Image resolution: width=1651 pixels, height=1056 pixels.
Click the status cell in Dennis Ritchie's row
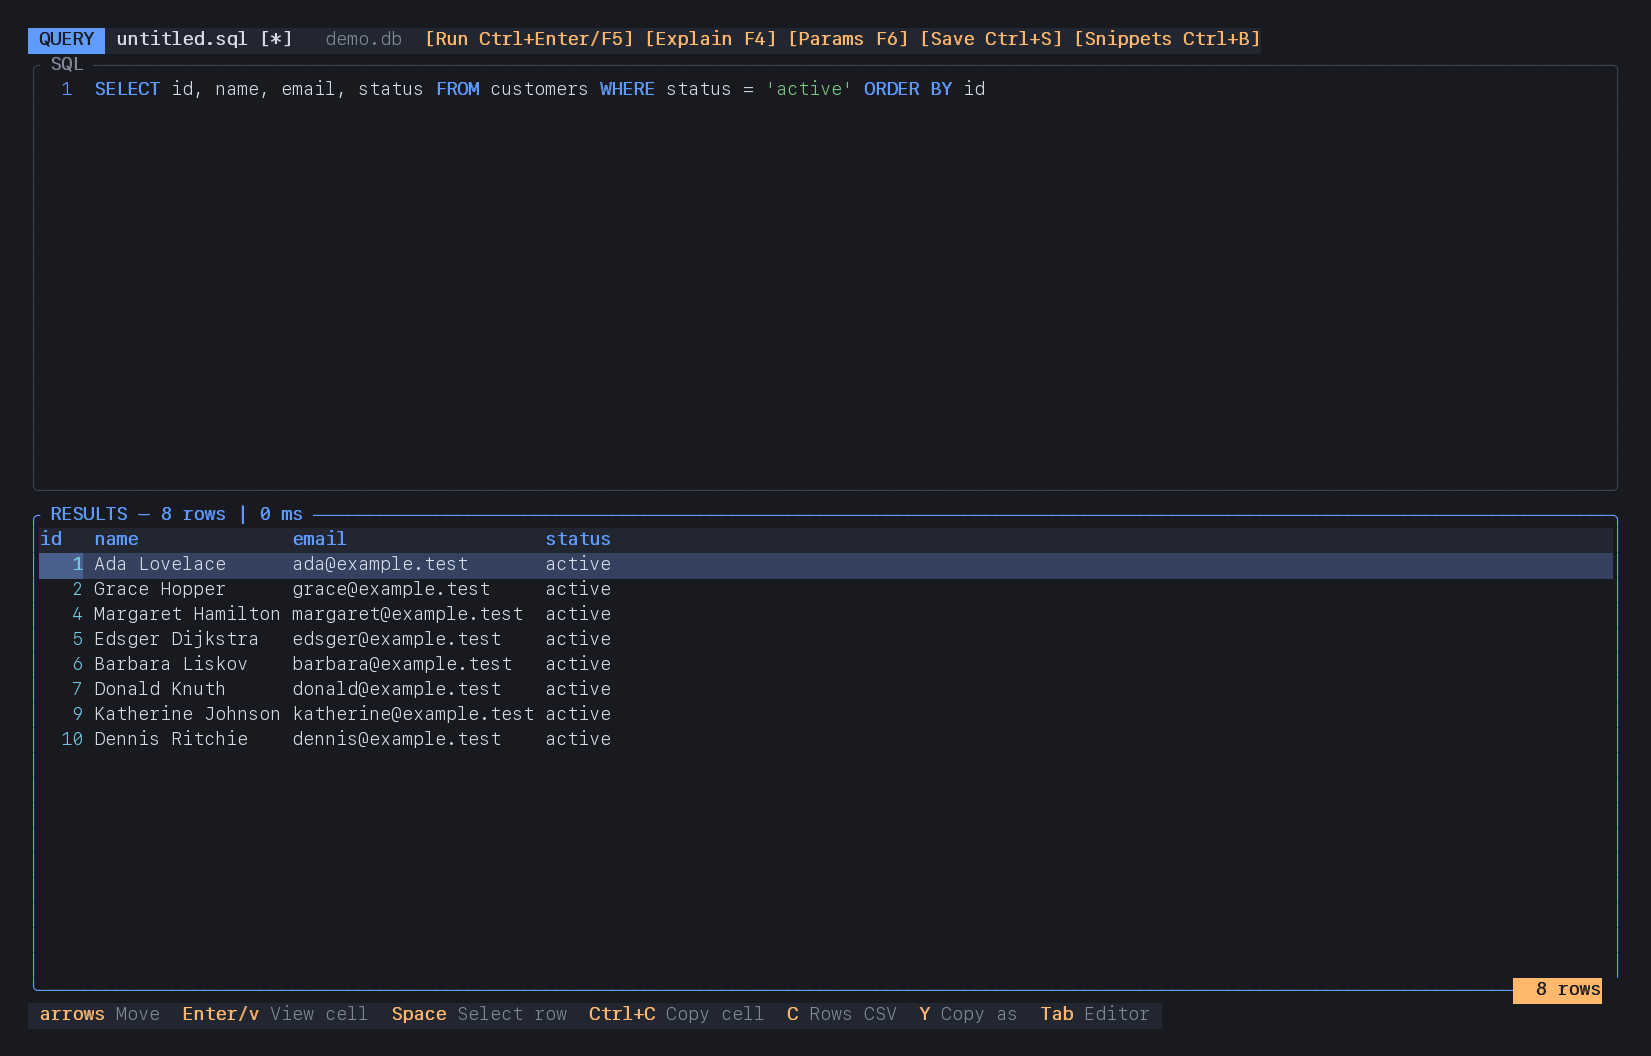click(578, 739)
